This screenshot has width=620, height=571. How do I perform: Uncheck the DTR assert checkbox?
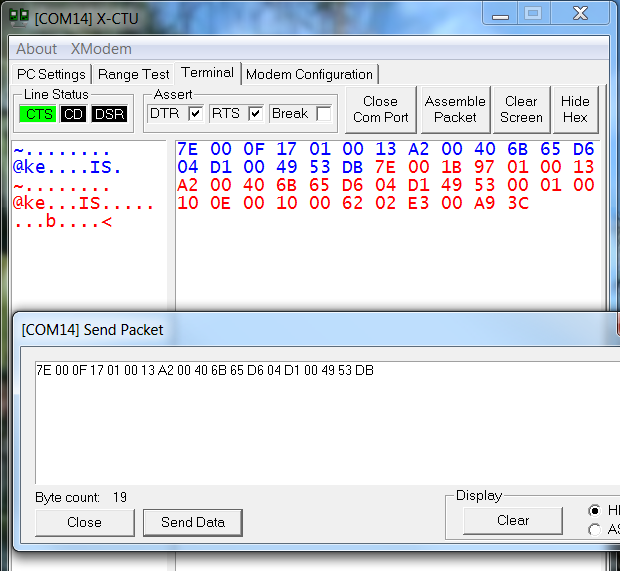click(195, 114)
